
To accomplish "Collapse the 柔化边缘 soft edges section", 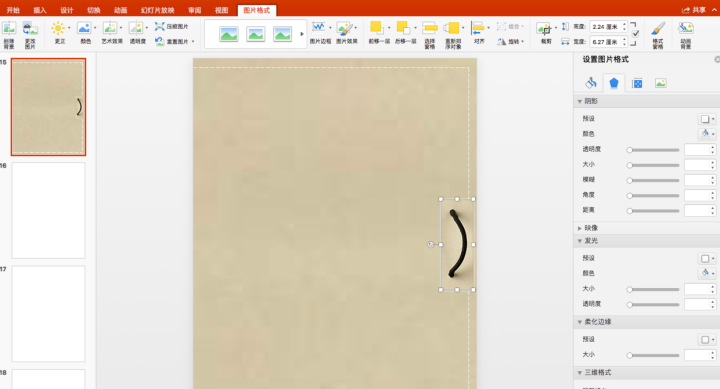I will coord(579,322).
